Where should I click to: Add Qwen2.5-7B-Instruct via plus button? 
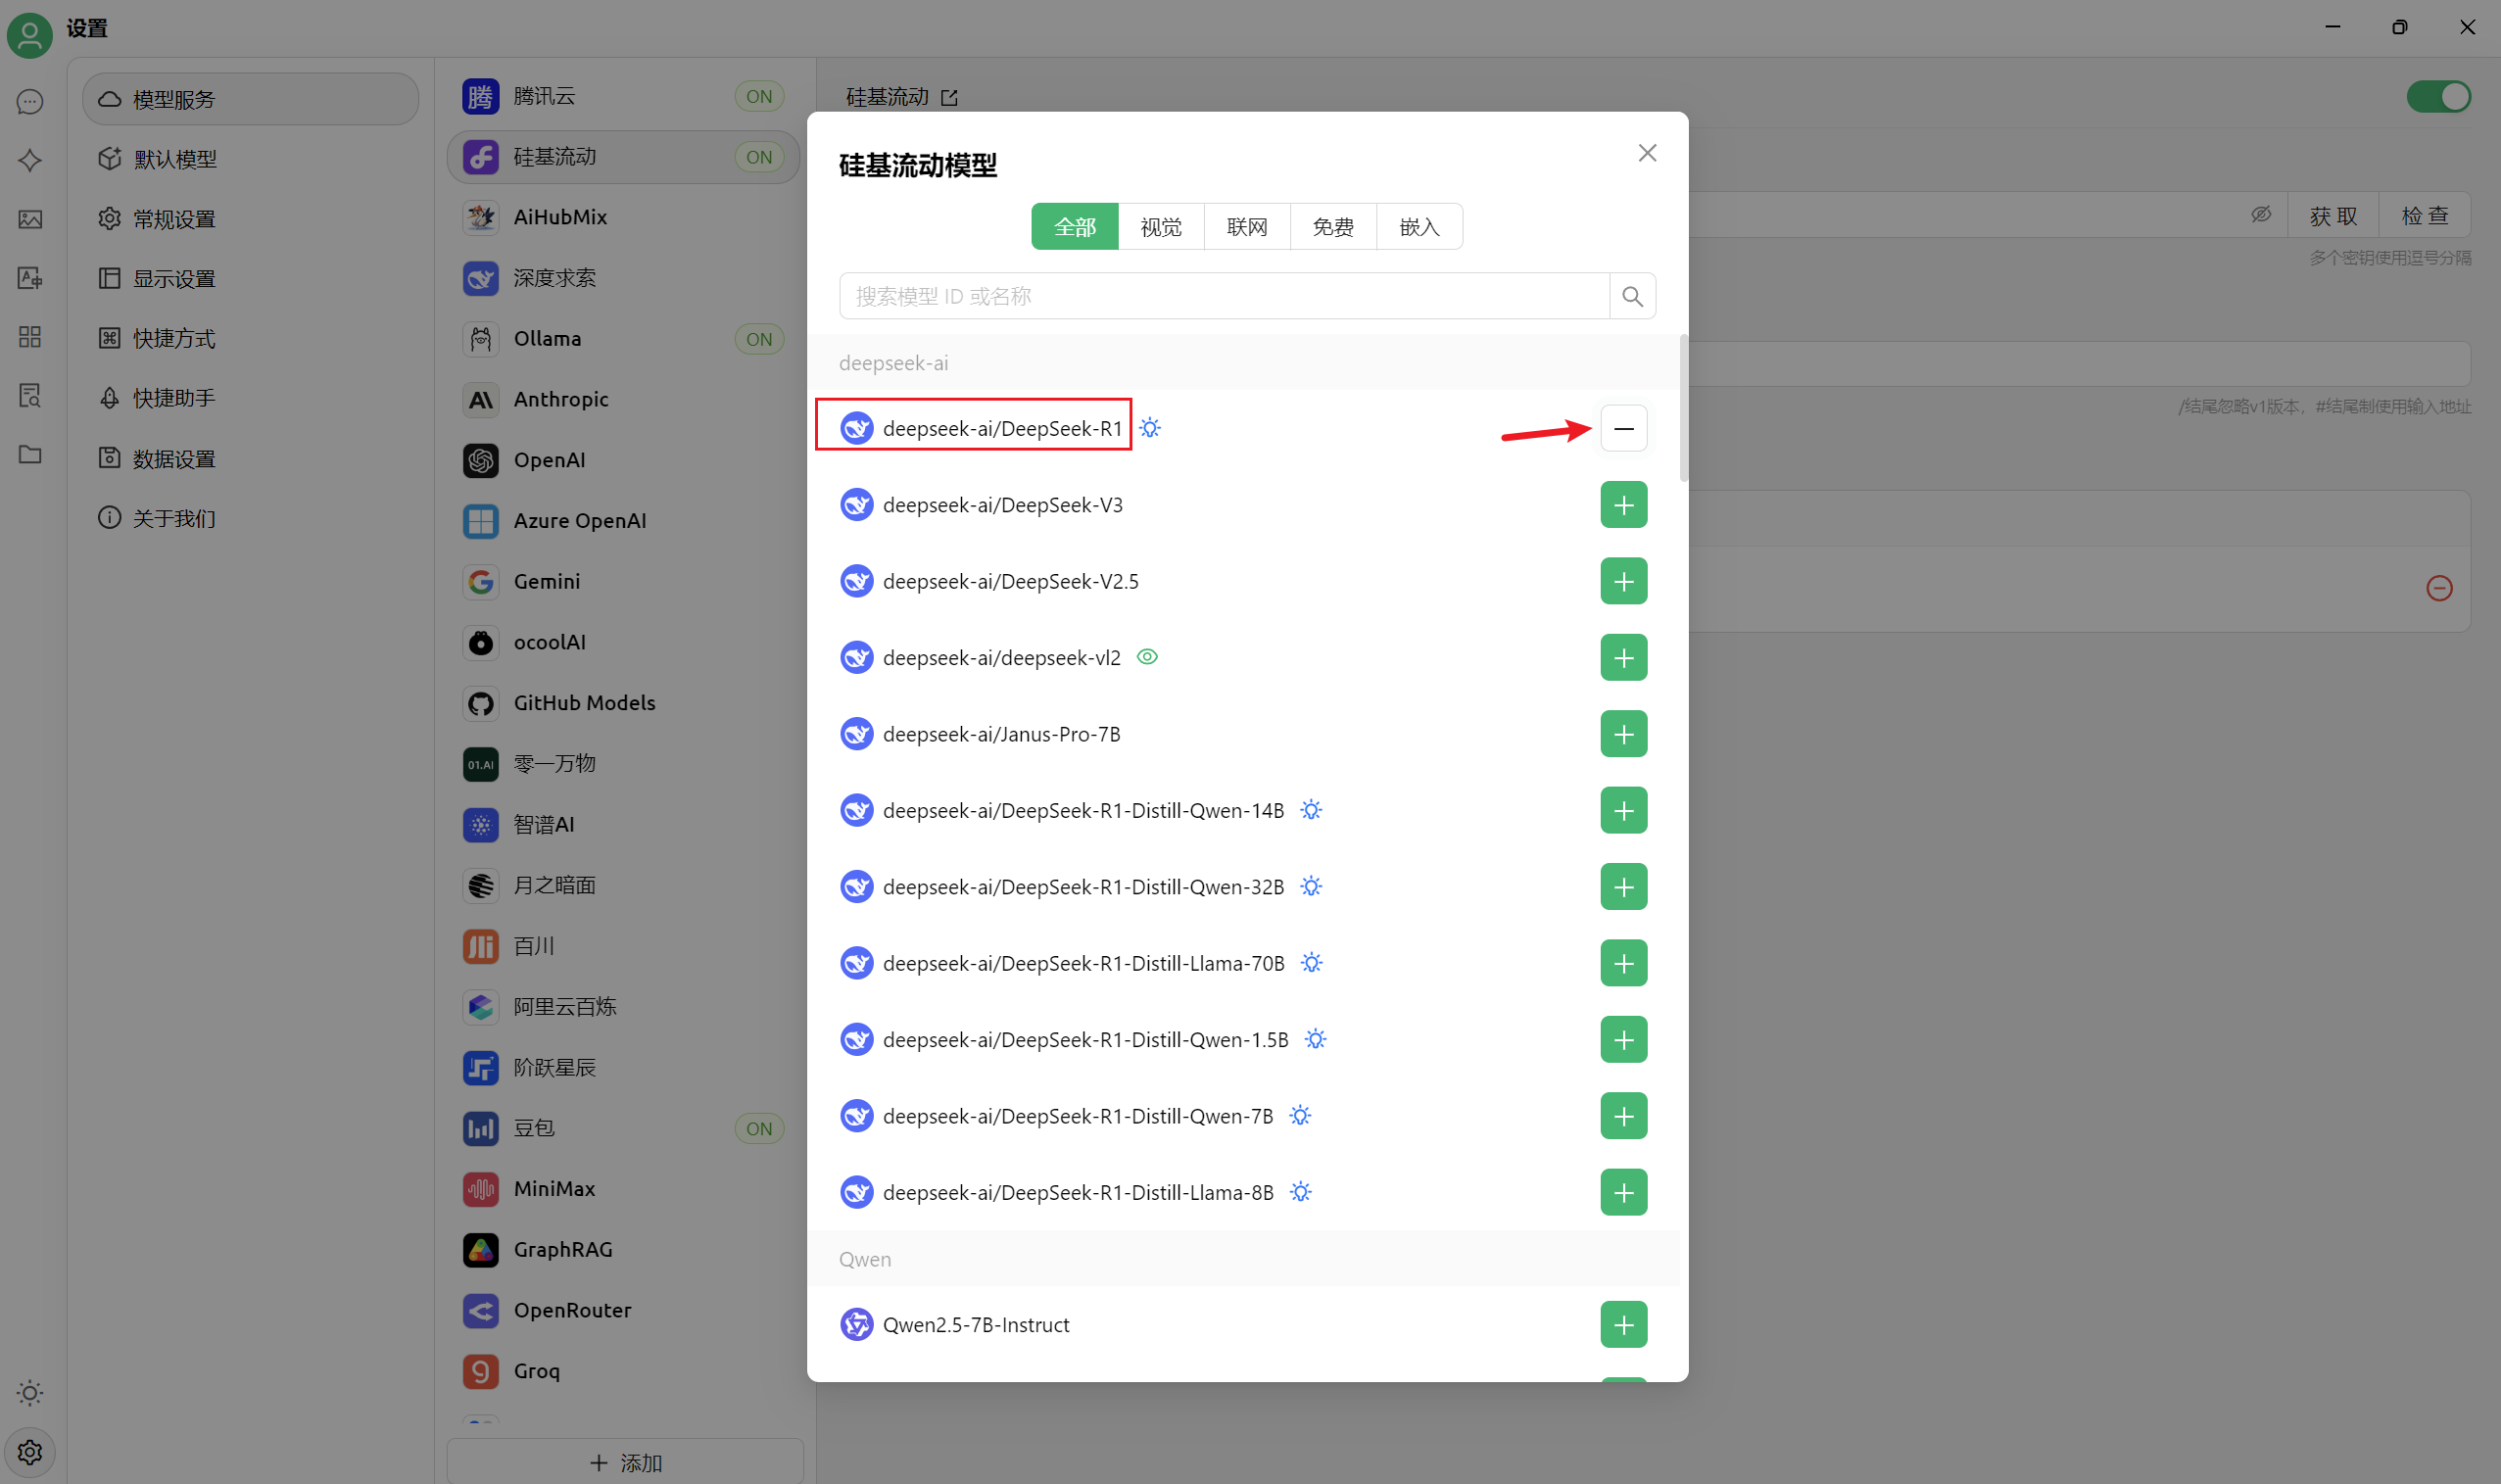(x=1623, y=1325)
